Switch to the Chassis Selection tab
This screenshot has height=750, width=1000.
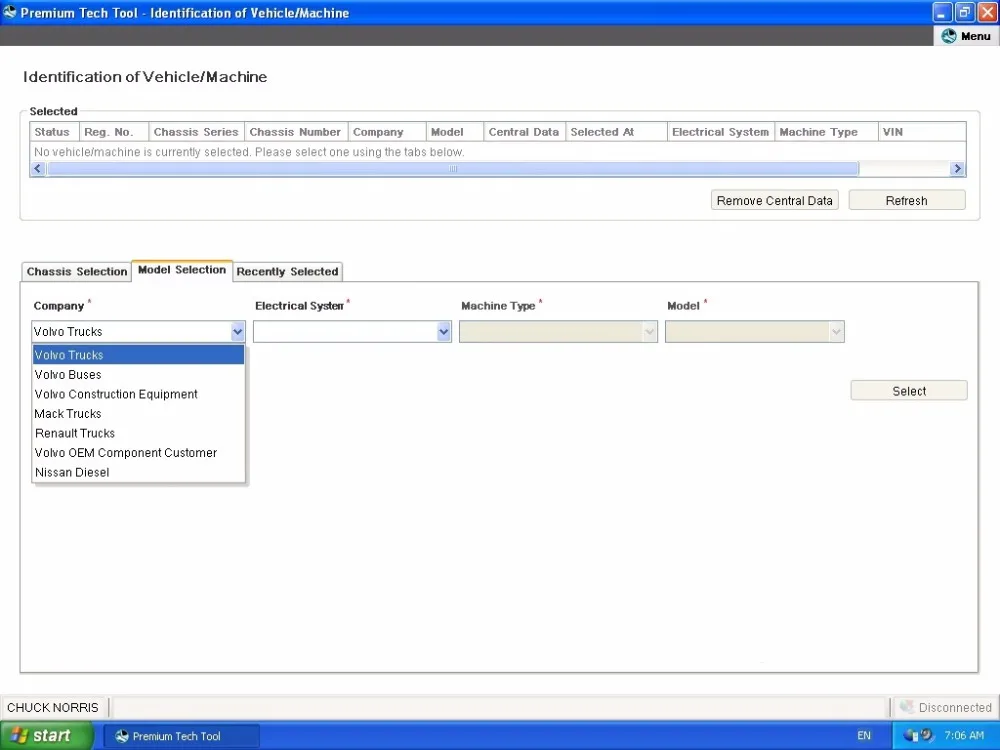pos(76,271)
